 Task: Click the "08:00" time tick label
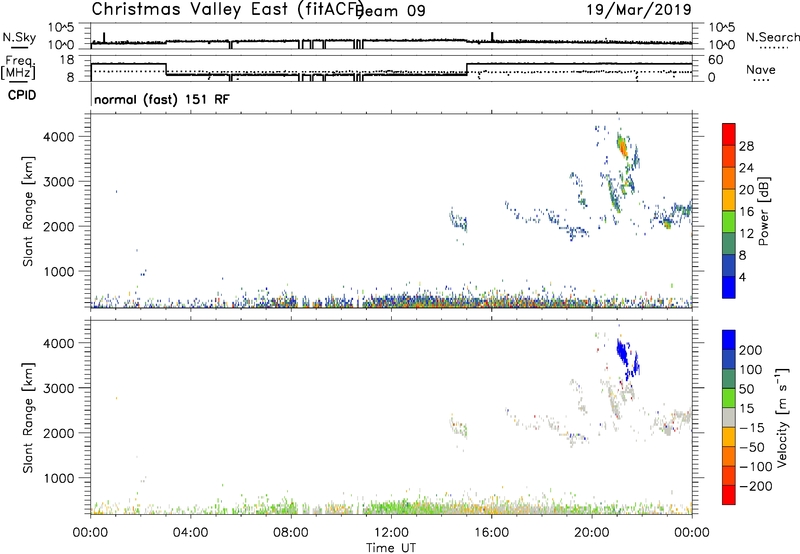click(x=291, y=533)
